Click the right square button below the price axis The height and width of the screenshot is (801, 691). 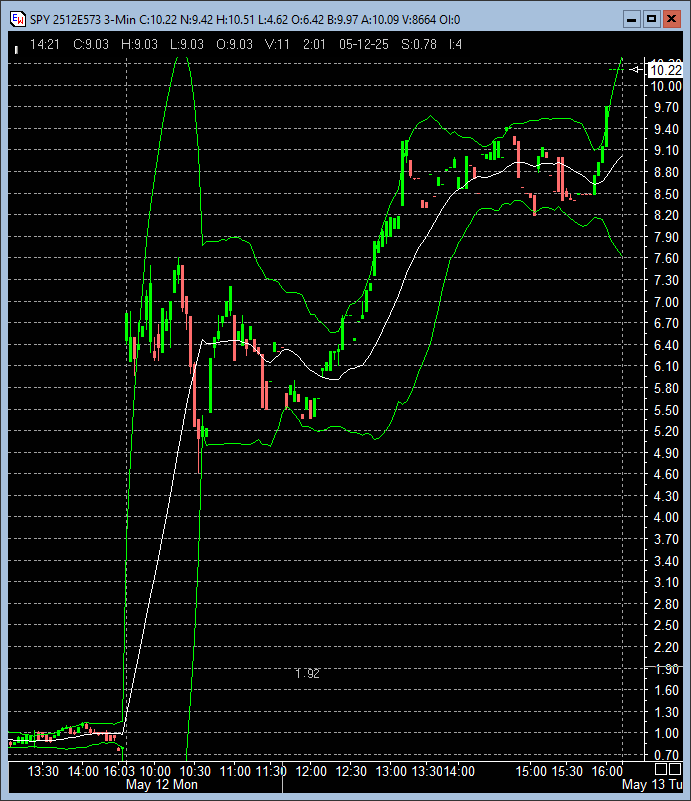[675, 769]
